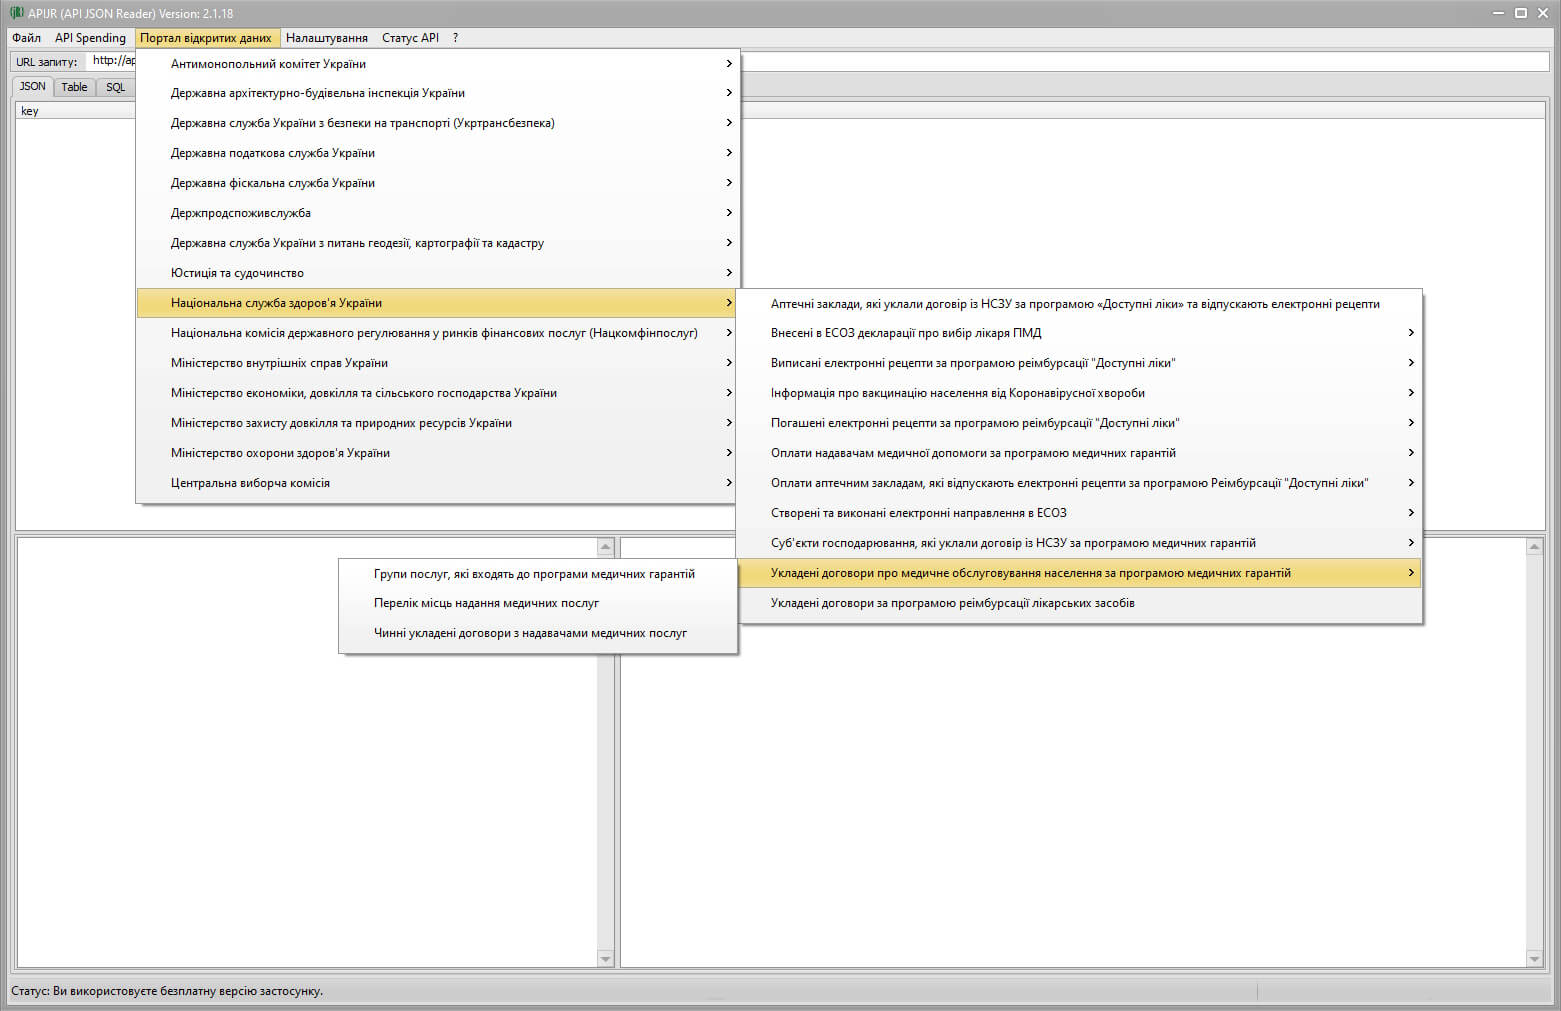Choose Чинні укладені договори з надавачами
Screen dimensions: 1561x1011
pos(530,633)
